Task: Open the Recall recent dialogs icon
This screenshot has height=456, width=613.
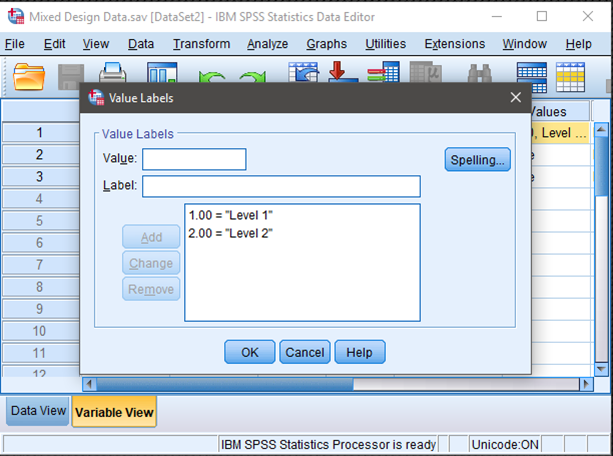Action: point(162,72)
